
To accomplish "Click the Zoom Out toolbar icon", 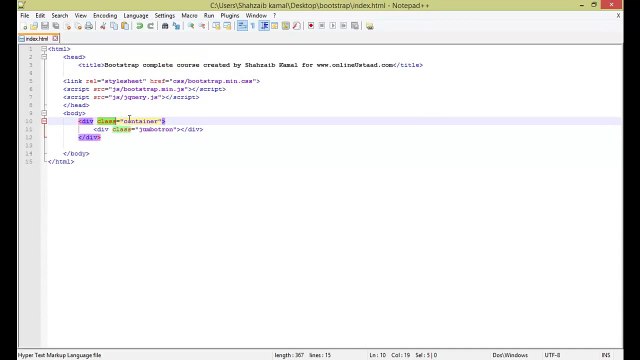I will pyautogui.click(x=202, y=26).
